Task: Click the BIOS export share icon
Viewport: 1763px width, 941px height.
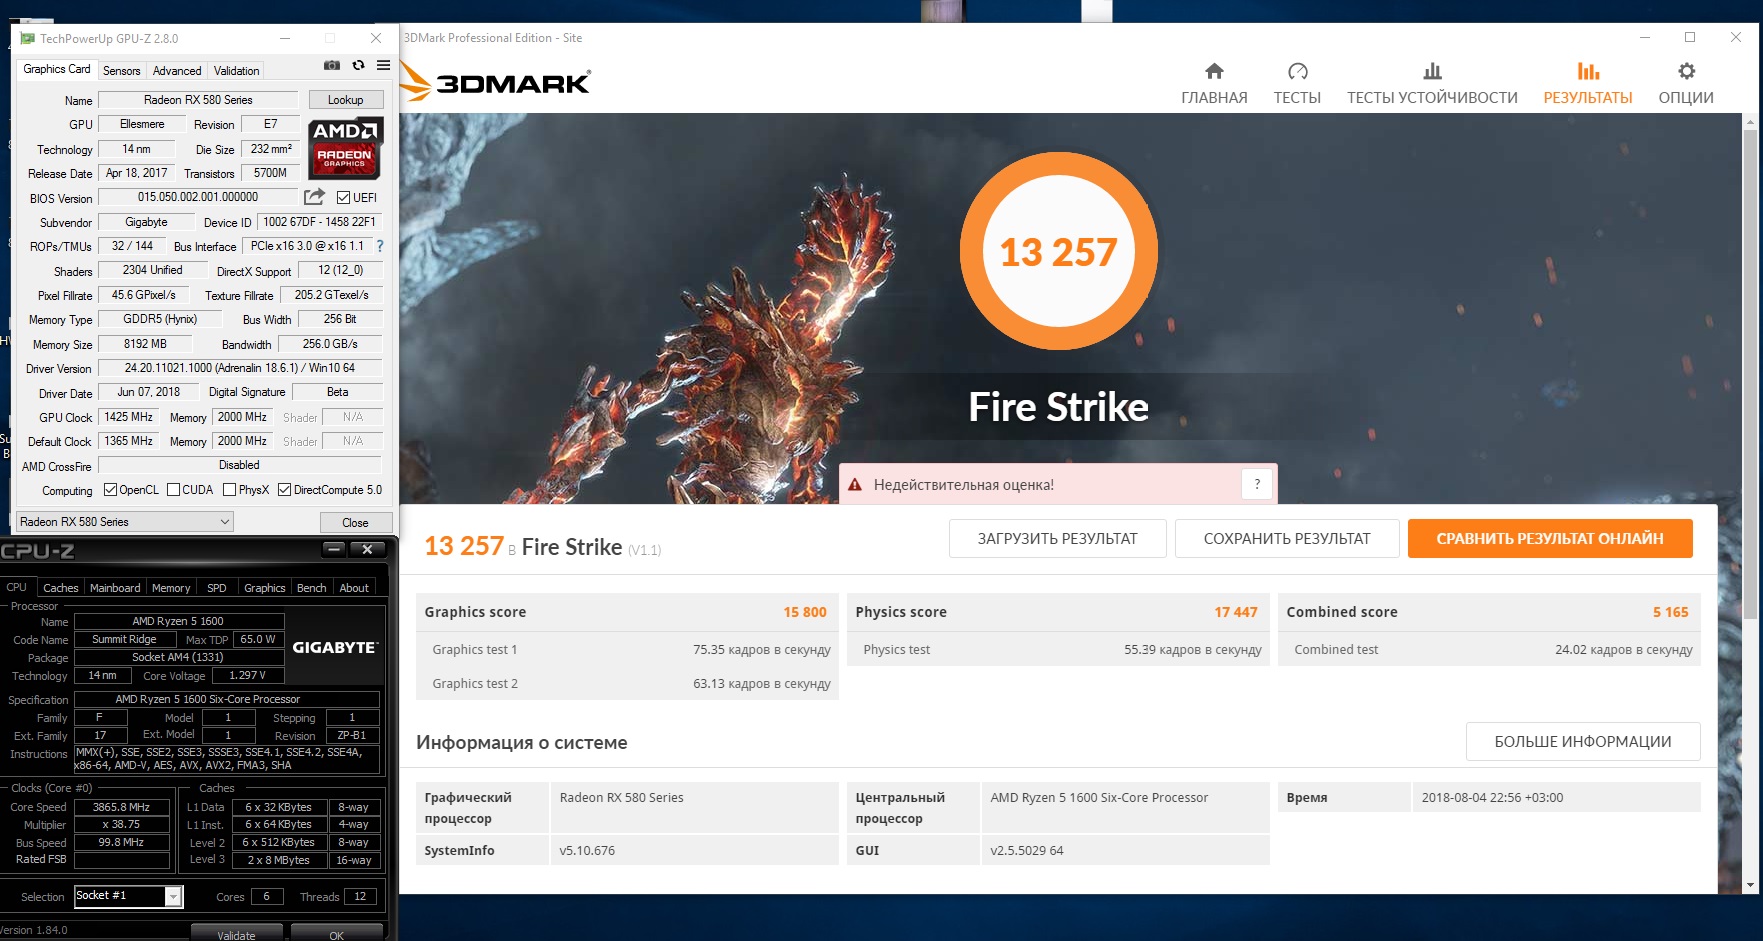Action: [x=314, y=197]
